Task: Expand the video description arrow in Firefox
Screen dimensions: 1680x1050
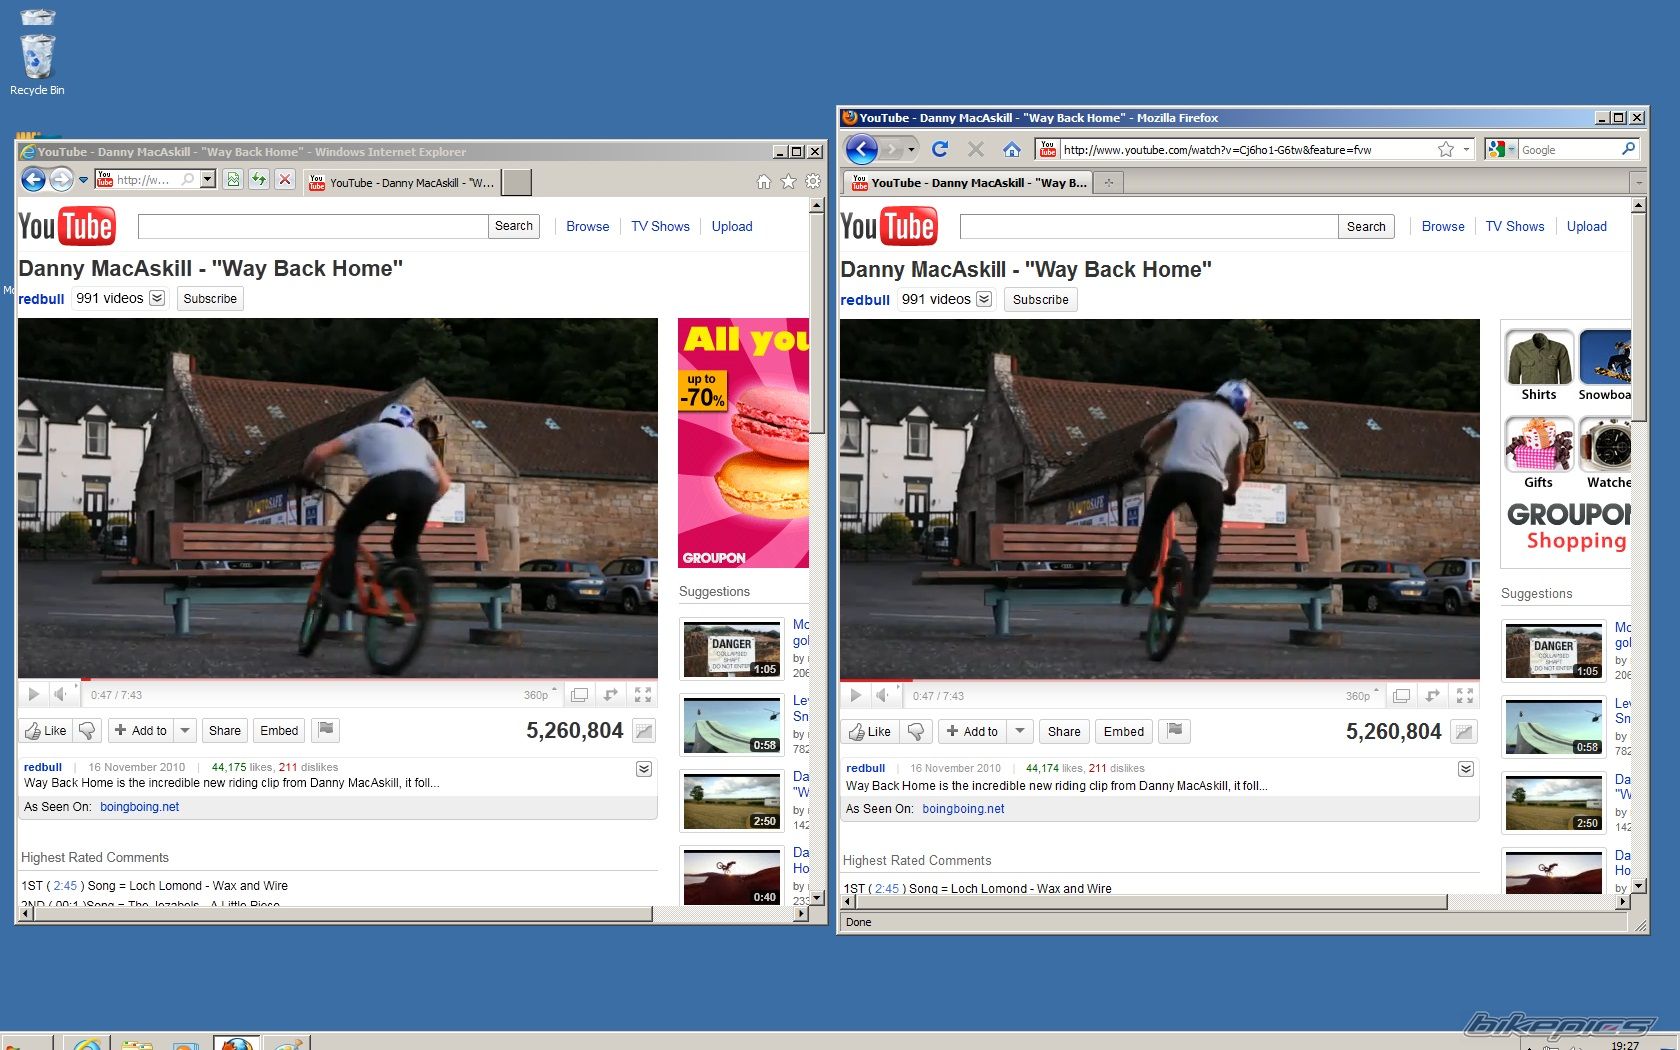Action: click(1465, 769)
